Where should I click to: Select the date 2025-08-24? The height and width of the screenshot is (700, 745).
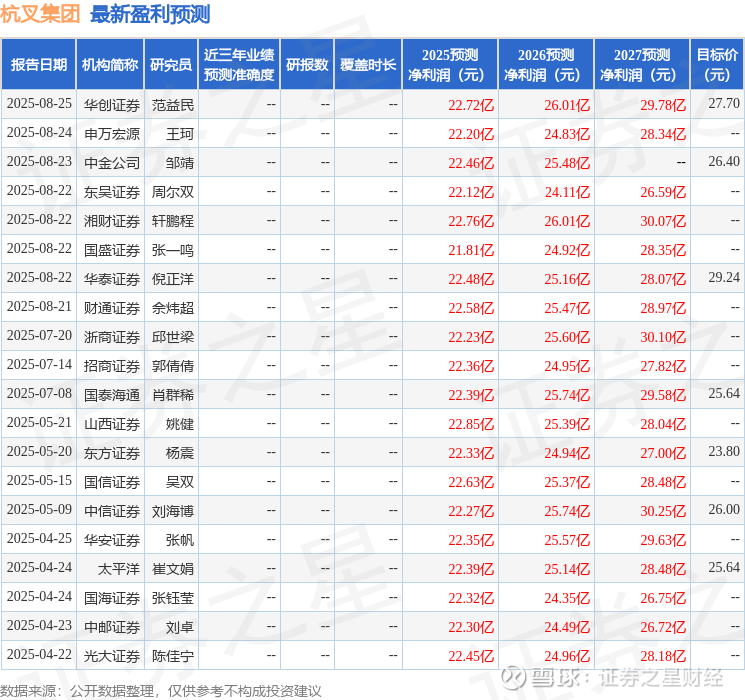pos(39,133)
